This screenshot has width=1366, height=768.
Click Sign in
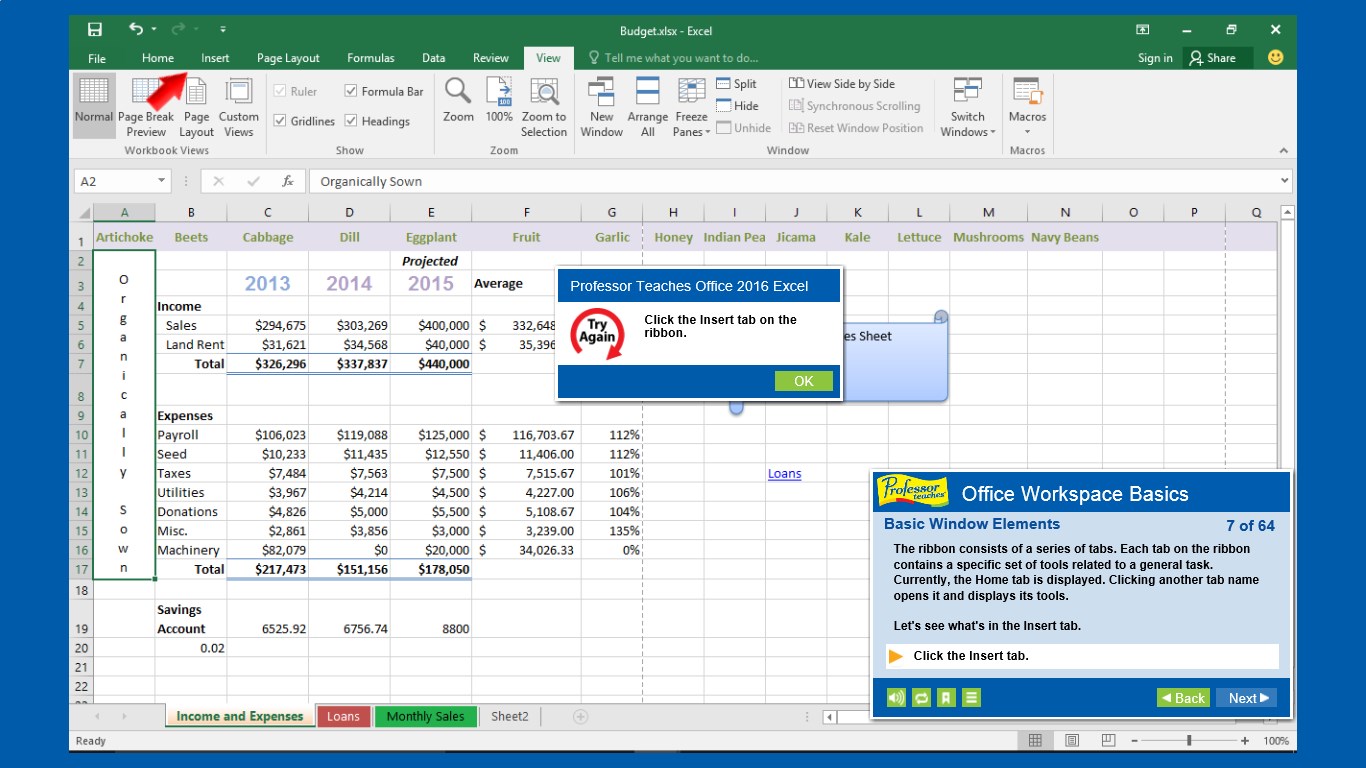[1155, 58]
